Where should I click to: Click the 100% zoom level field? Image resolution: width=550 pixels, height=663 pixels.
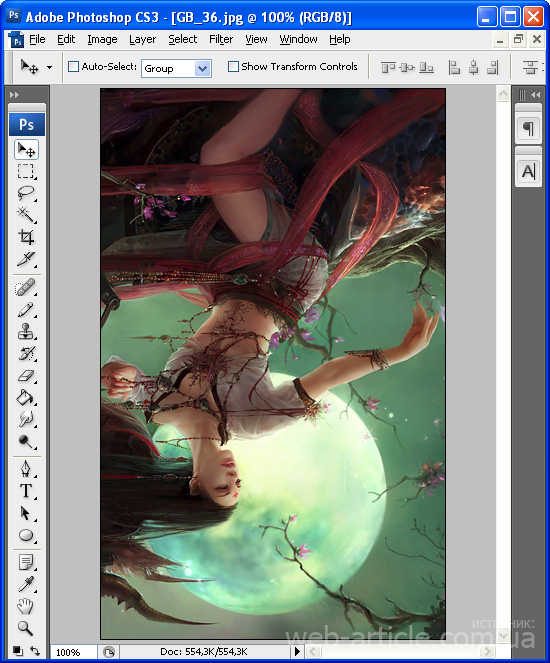click(74, 652)
